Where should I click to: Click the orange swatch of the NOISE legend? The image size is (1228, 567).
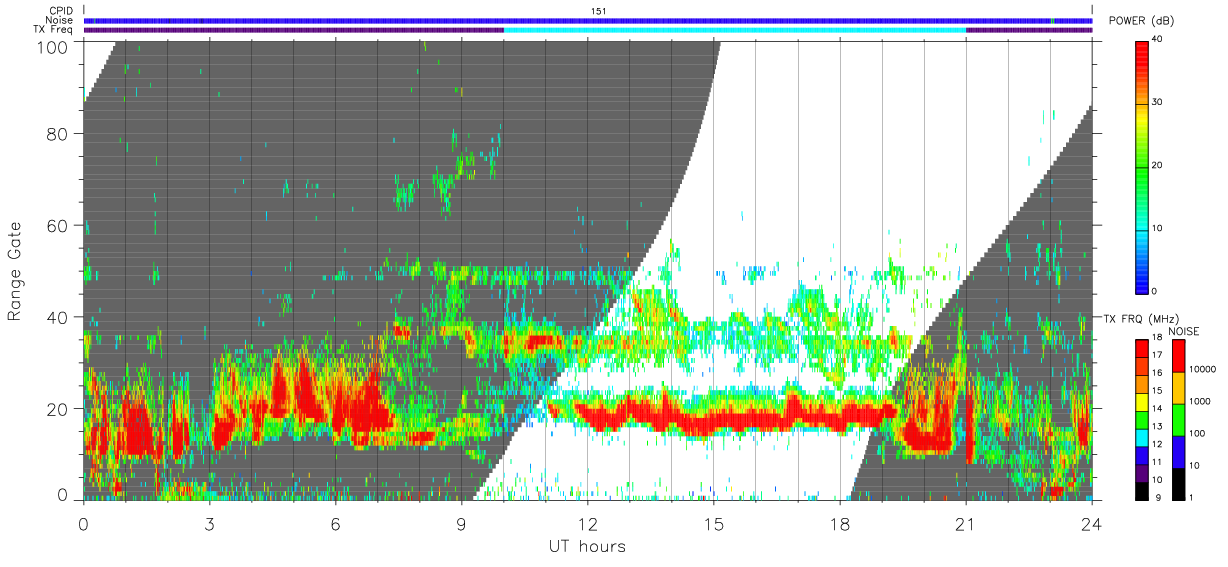tap(1177, 388)
